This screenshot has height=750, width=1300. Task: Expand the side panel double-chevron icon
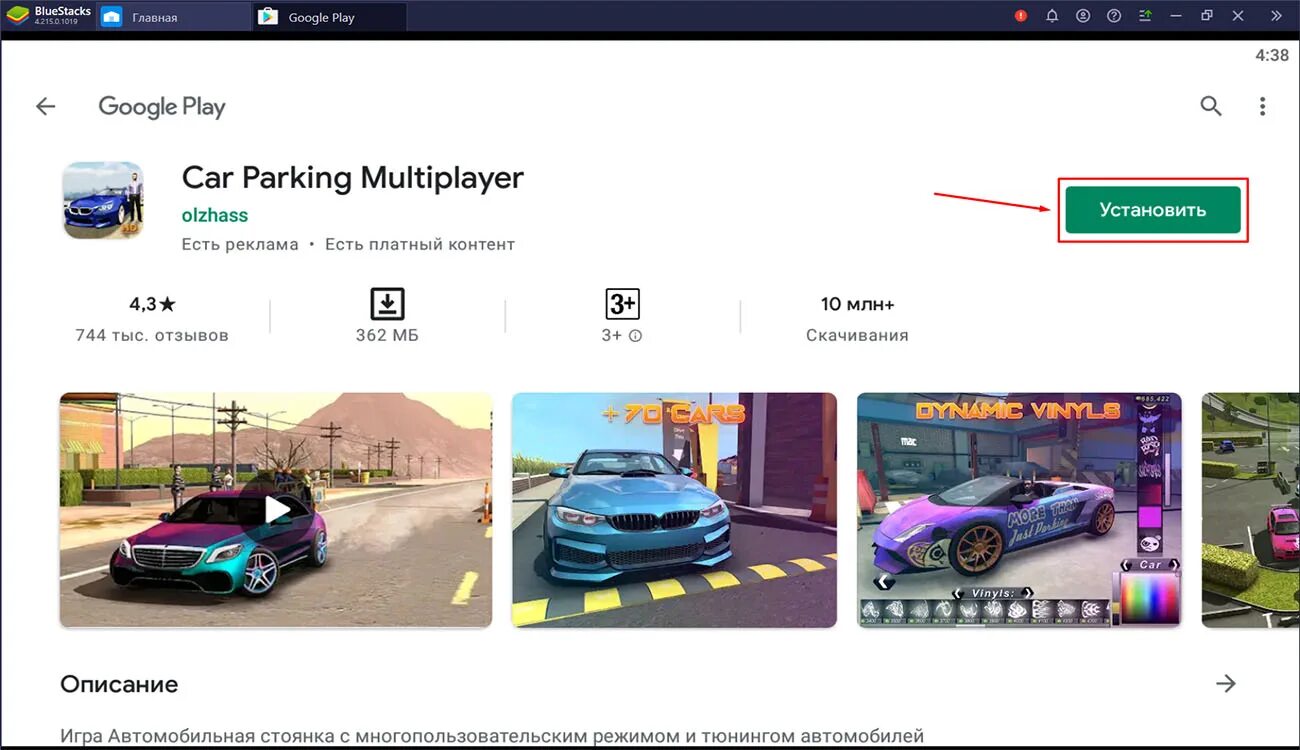(1276, 16)
